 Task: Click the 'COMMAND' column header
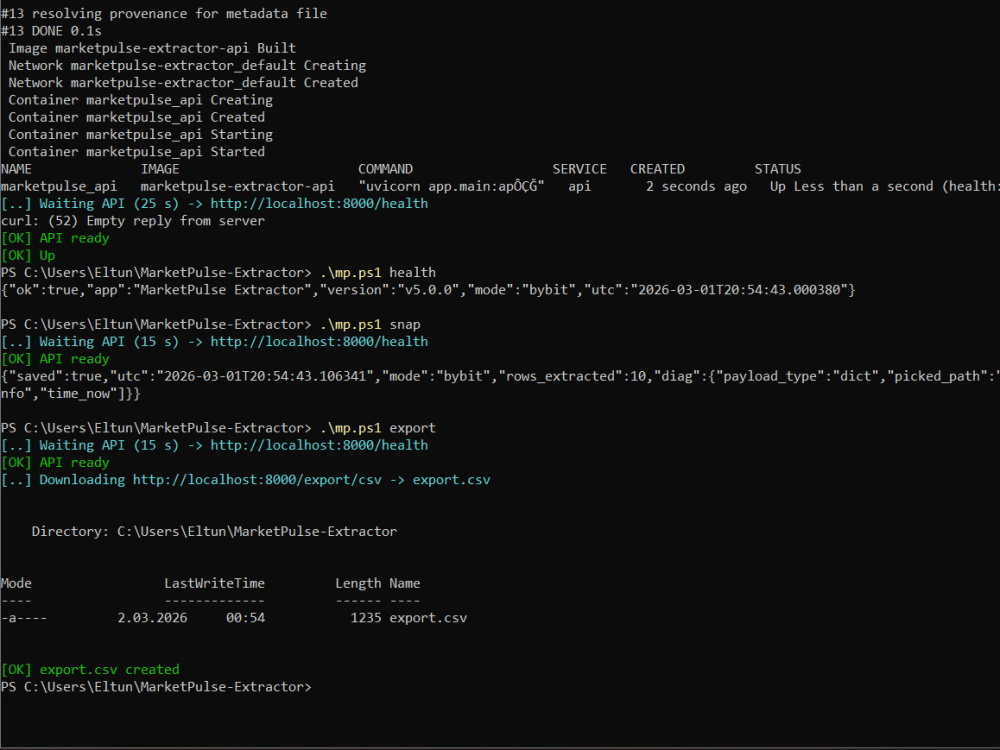click(385, 169)
